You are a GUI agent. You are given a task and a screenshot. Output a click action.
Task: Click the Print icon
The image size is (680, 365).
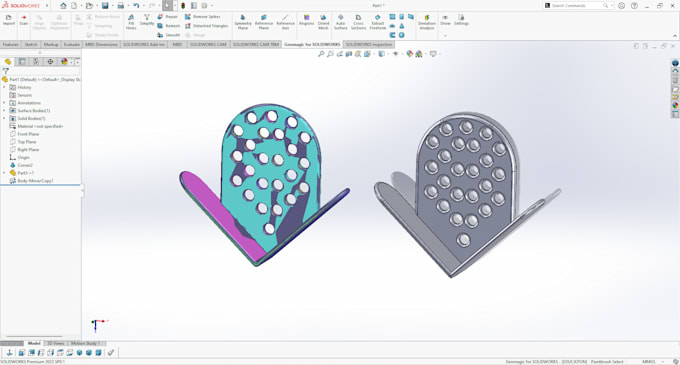121,6
